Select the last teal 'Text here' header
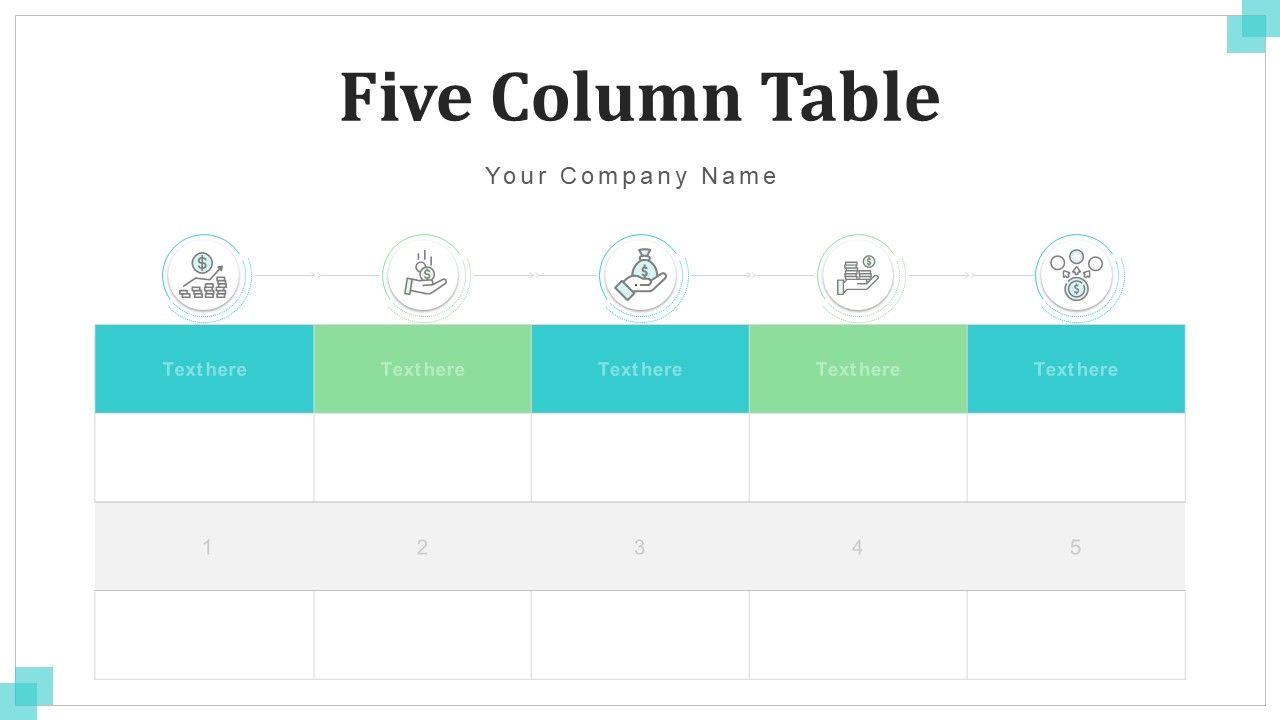 tap(1076, 369)
